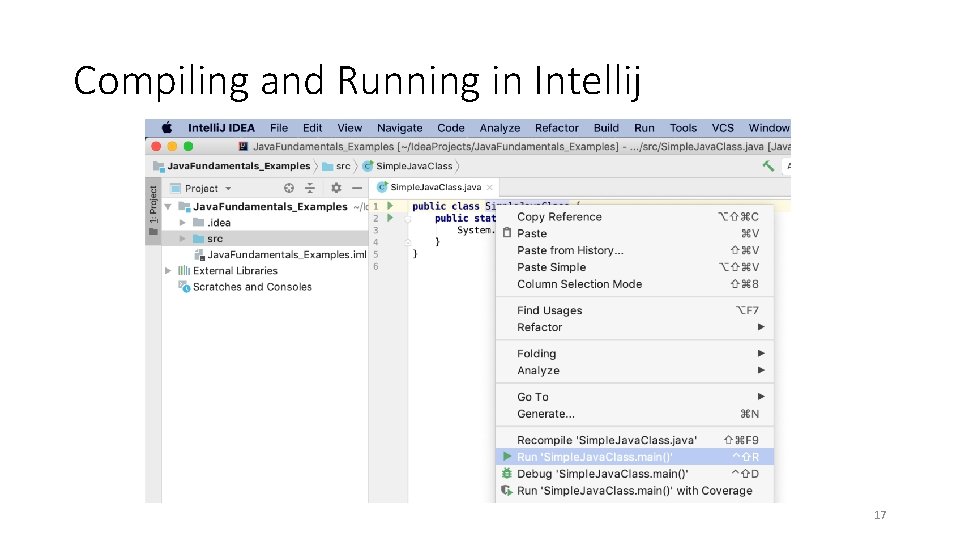
Task: Select Scratches and Consoles row
Action: (264, 287)
